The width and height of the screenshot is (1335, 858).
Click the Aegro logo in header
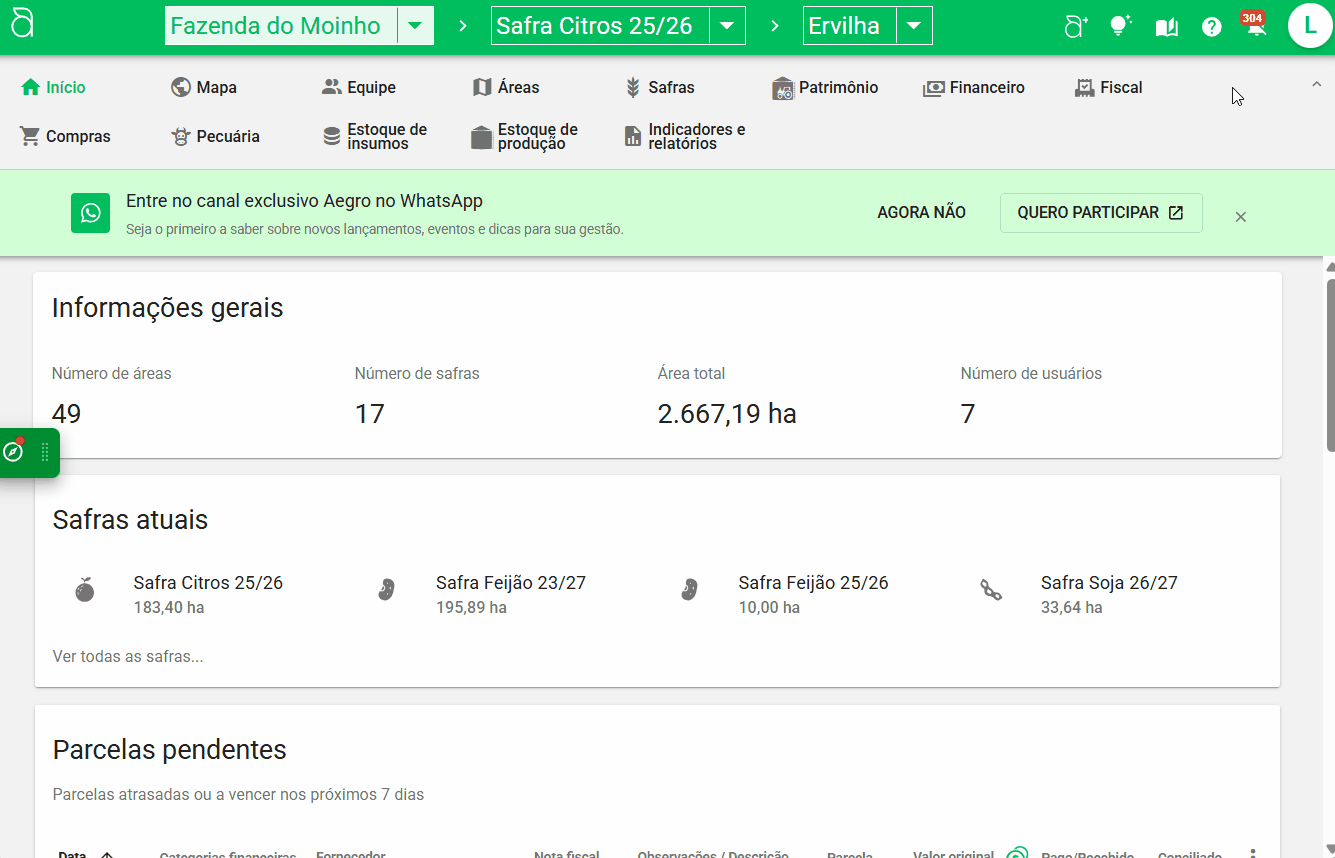pos(22,25)
